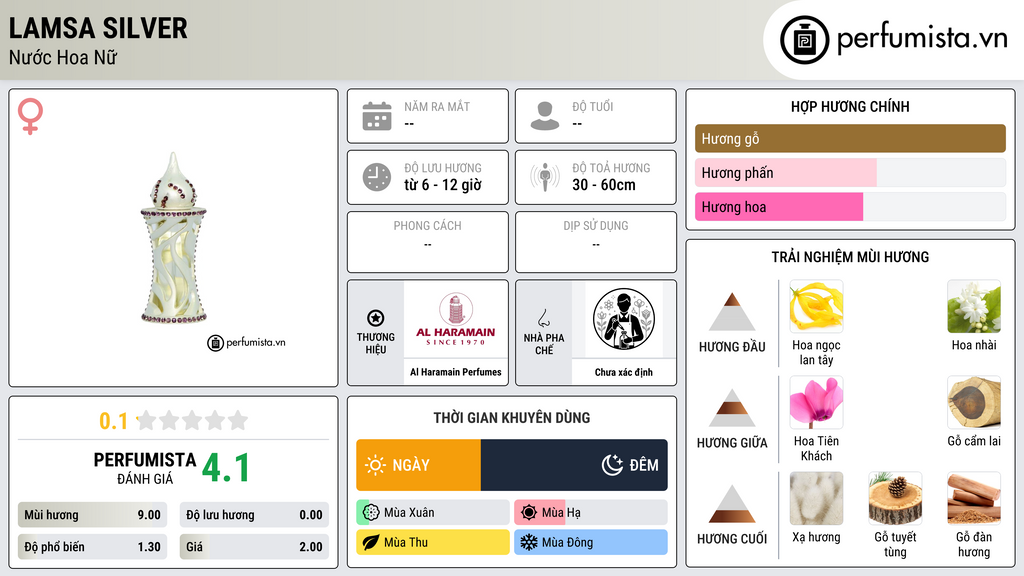The image size is (1024, 576).
Task: Select the Mùa Hạ season bar
Action: click(x=591, y=513)
